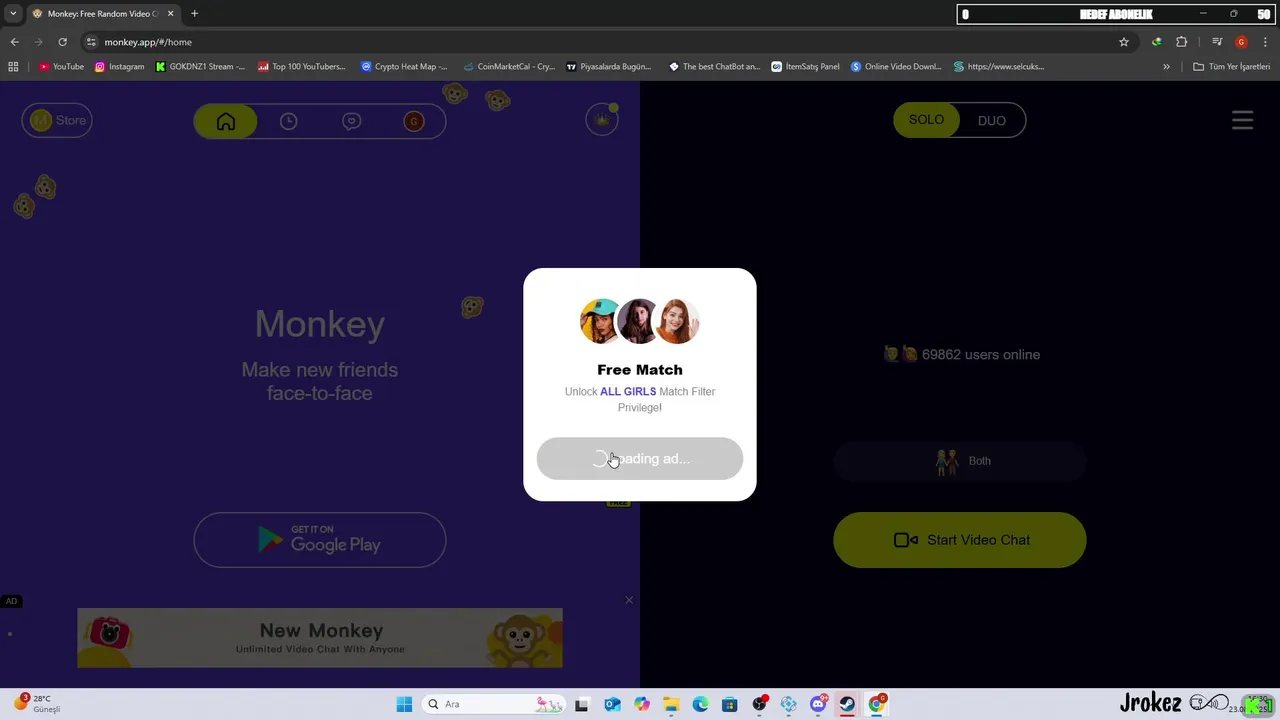
Task: Close the bottom ad banner
Action: [x=629, y=600]
